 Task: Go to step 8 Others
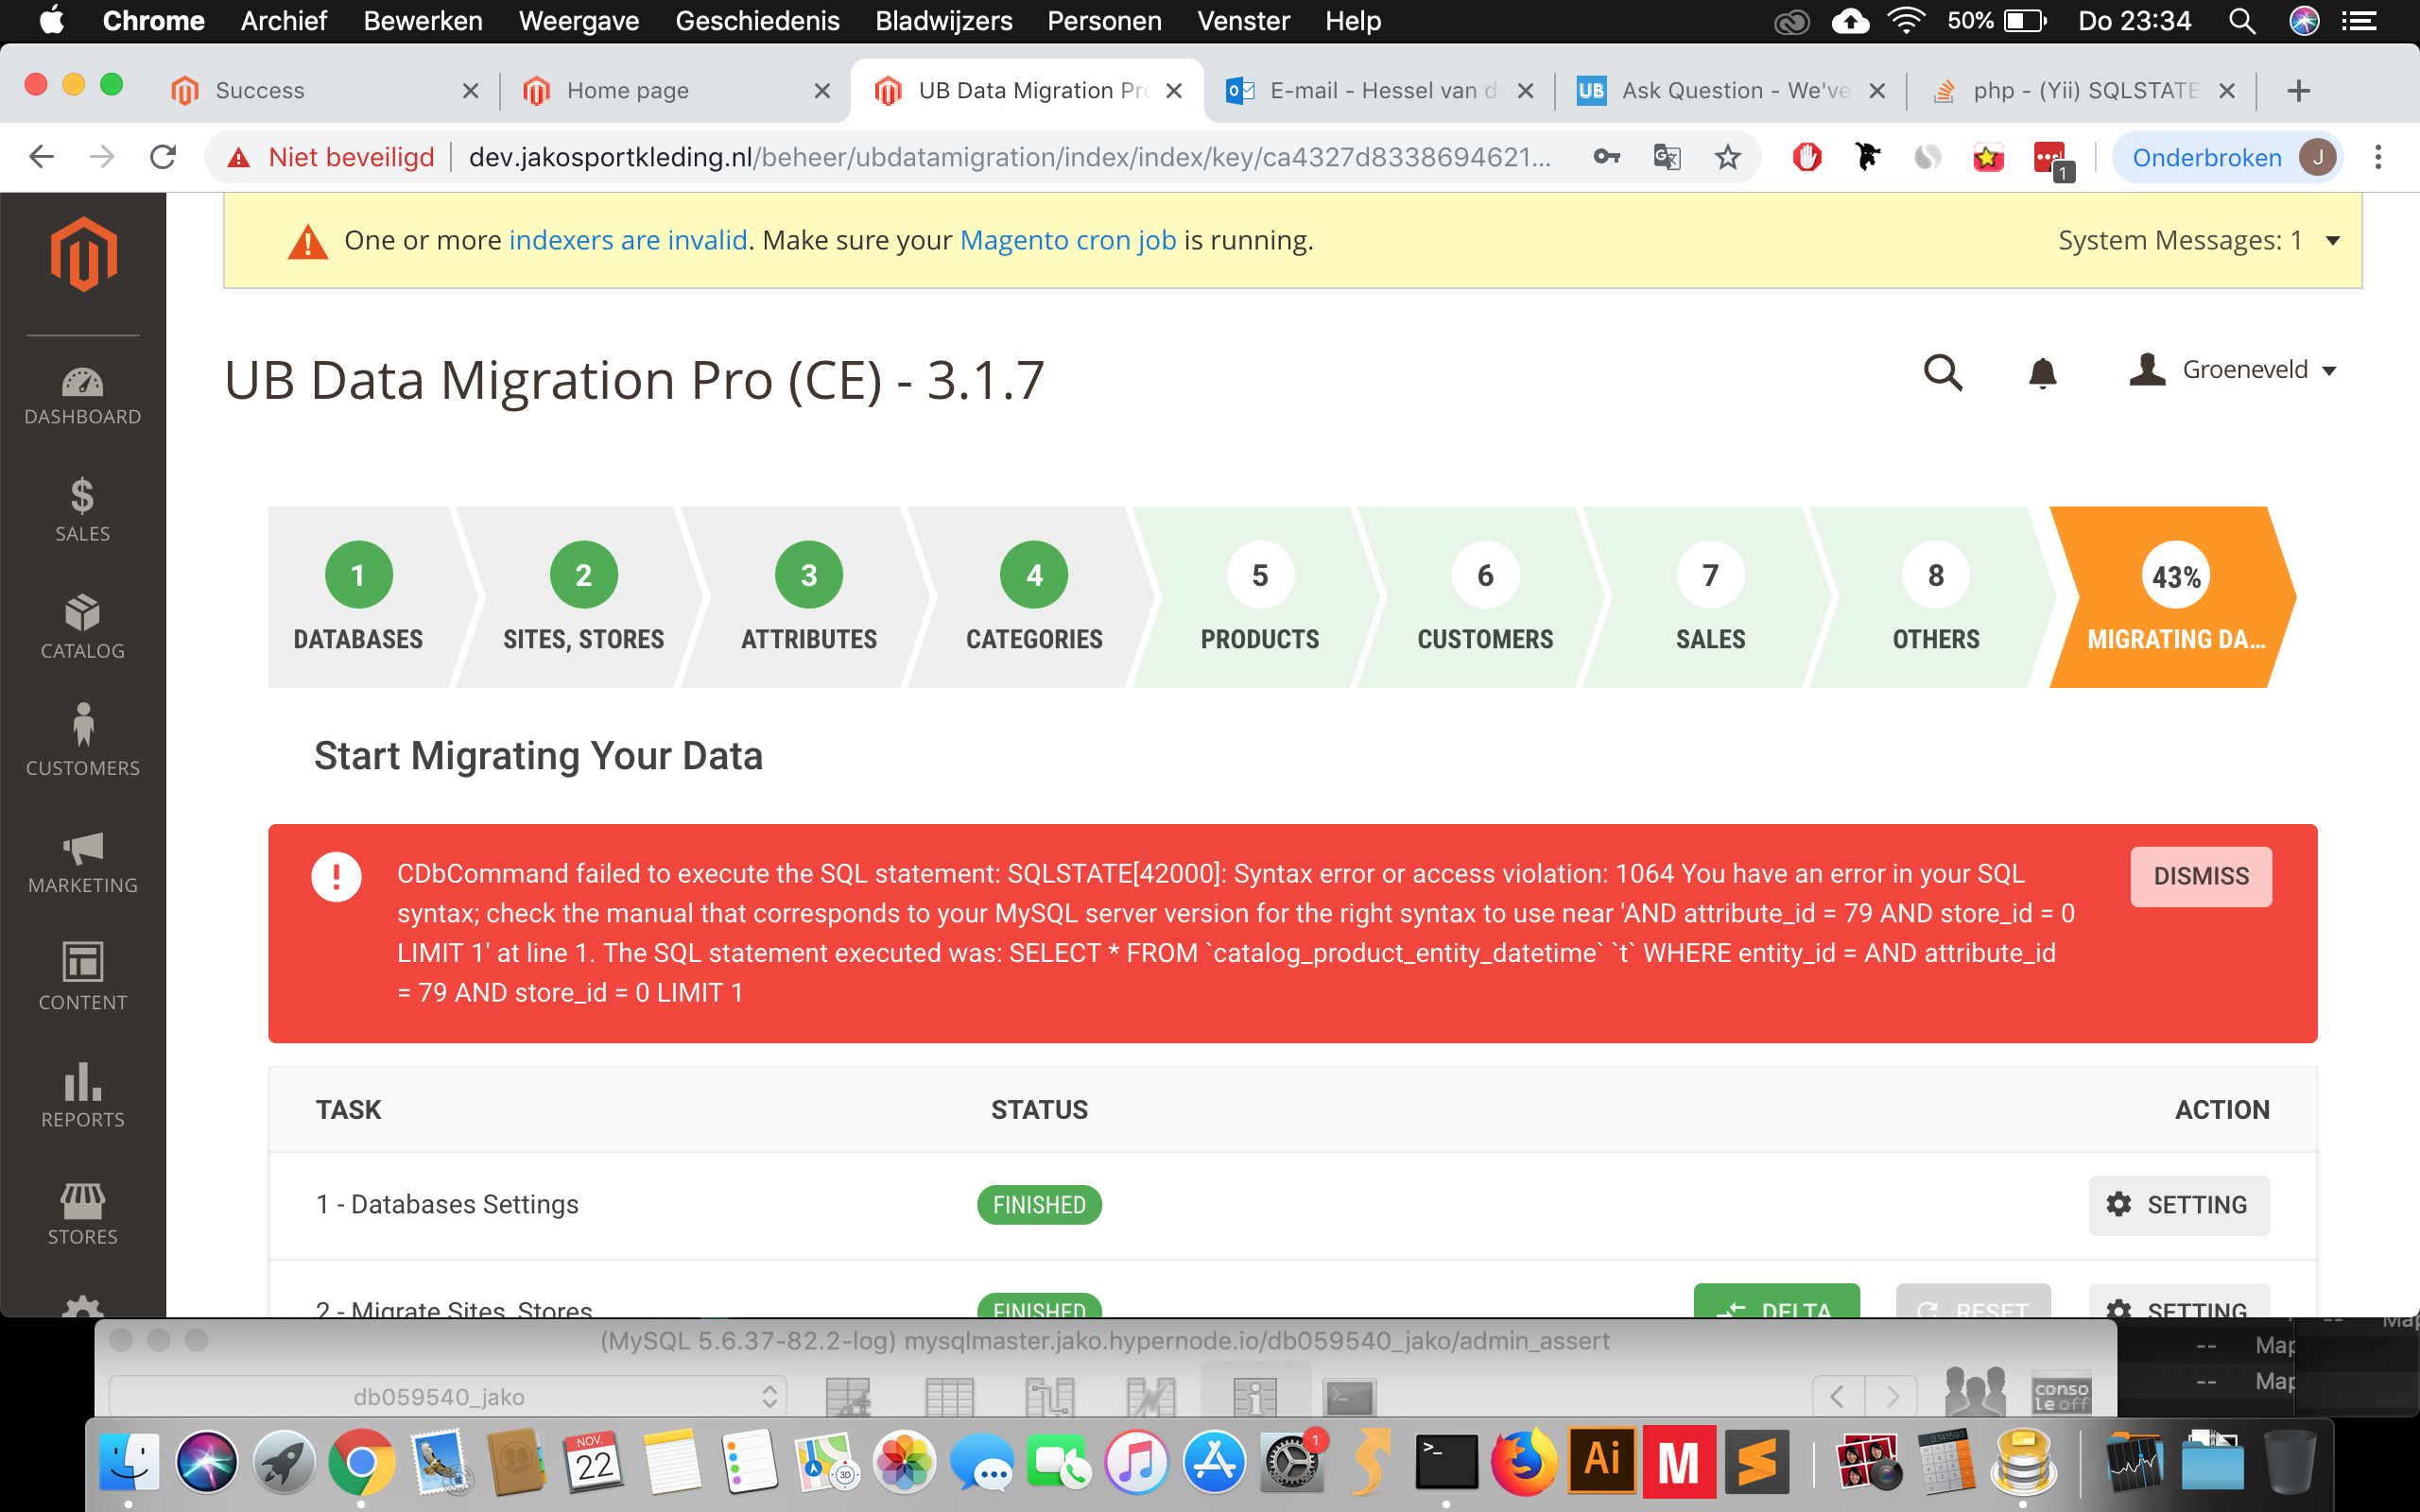(x=1936, y=596)
